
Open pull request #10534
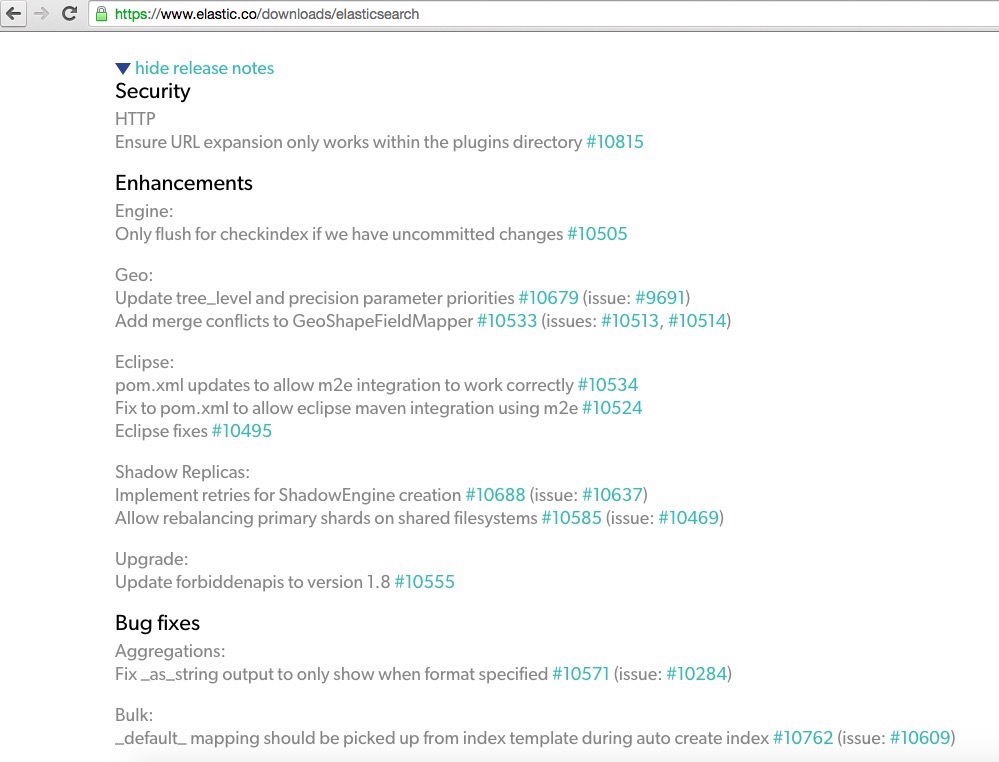(x=608, y=385)
